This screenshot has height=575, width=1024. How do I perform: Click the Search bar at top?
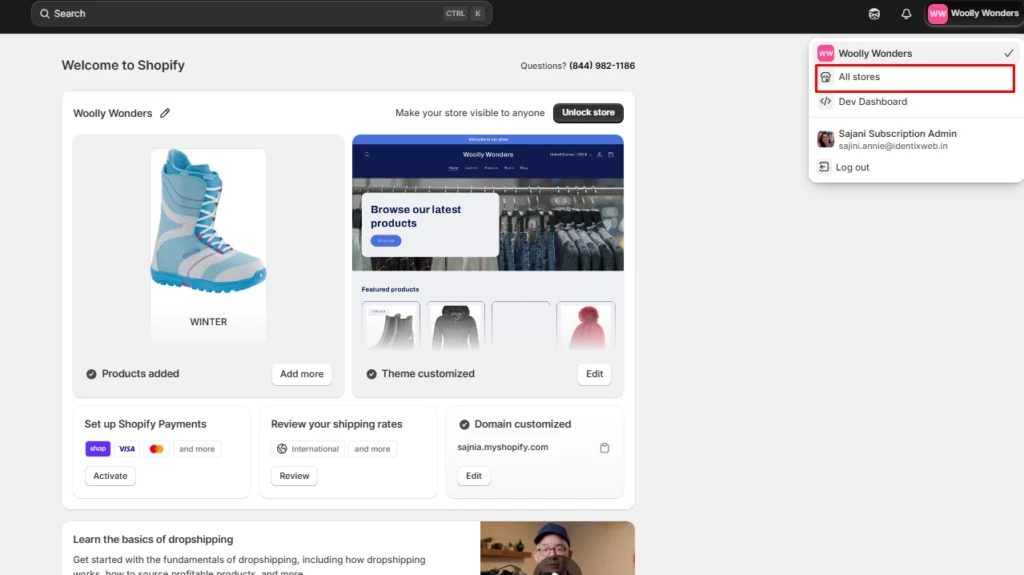click(261, 13)
